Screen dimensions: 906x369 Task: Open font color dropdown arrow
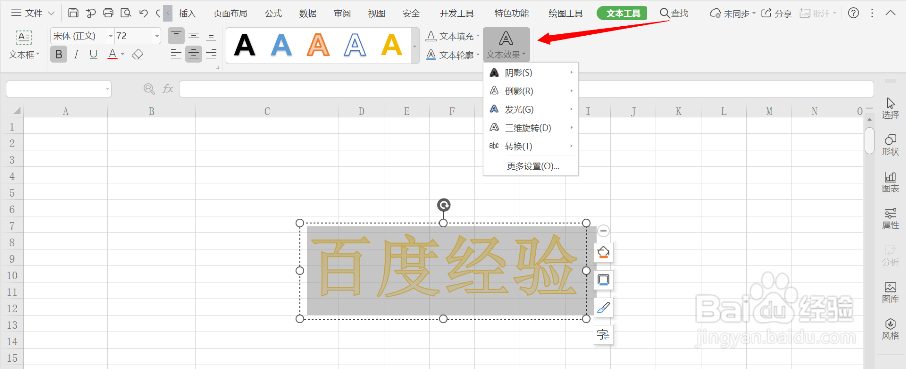122,55
